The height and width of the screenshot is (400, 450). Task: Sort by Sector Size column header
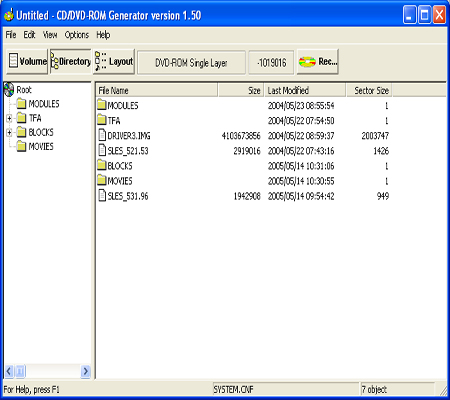[x=369, y=90]
